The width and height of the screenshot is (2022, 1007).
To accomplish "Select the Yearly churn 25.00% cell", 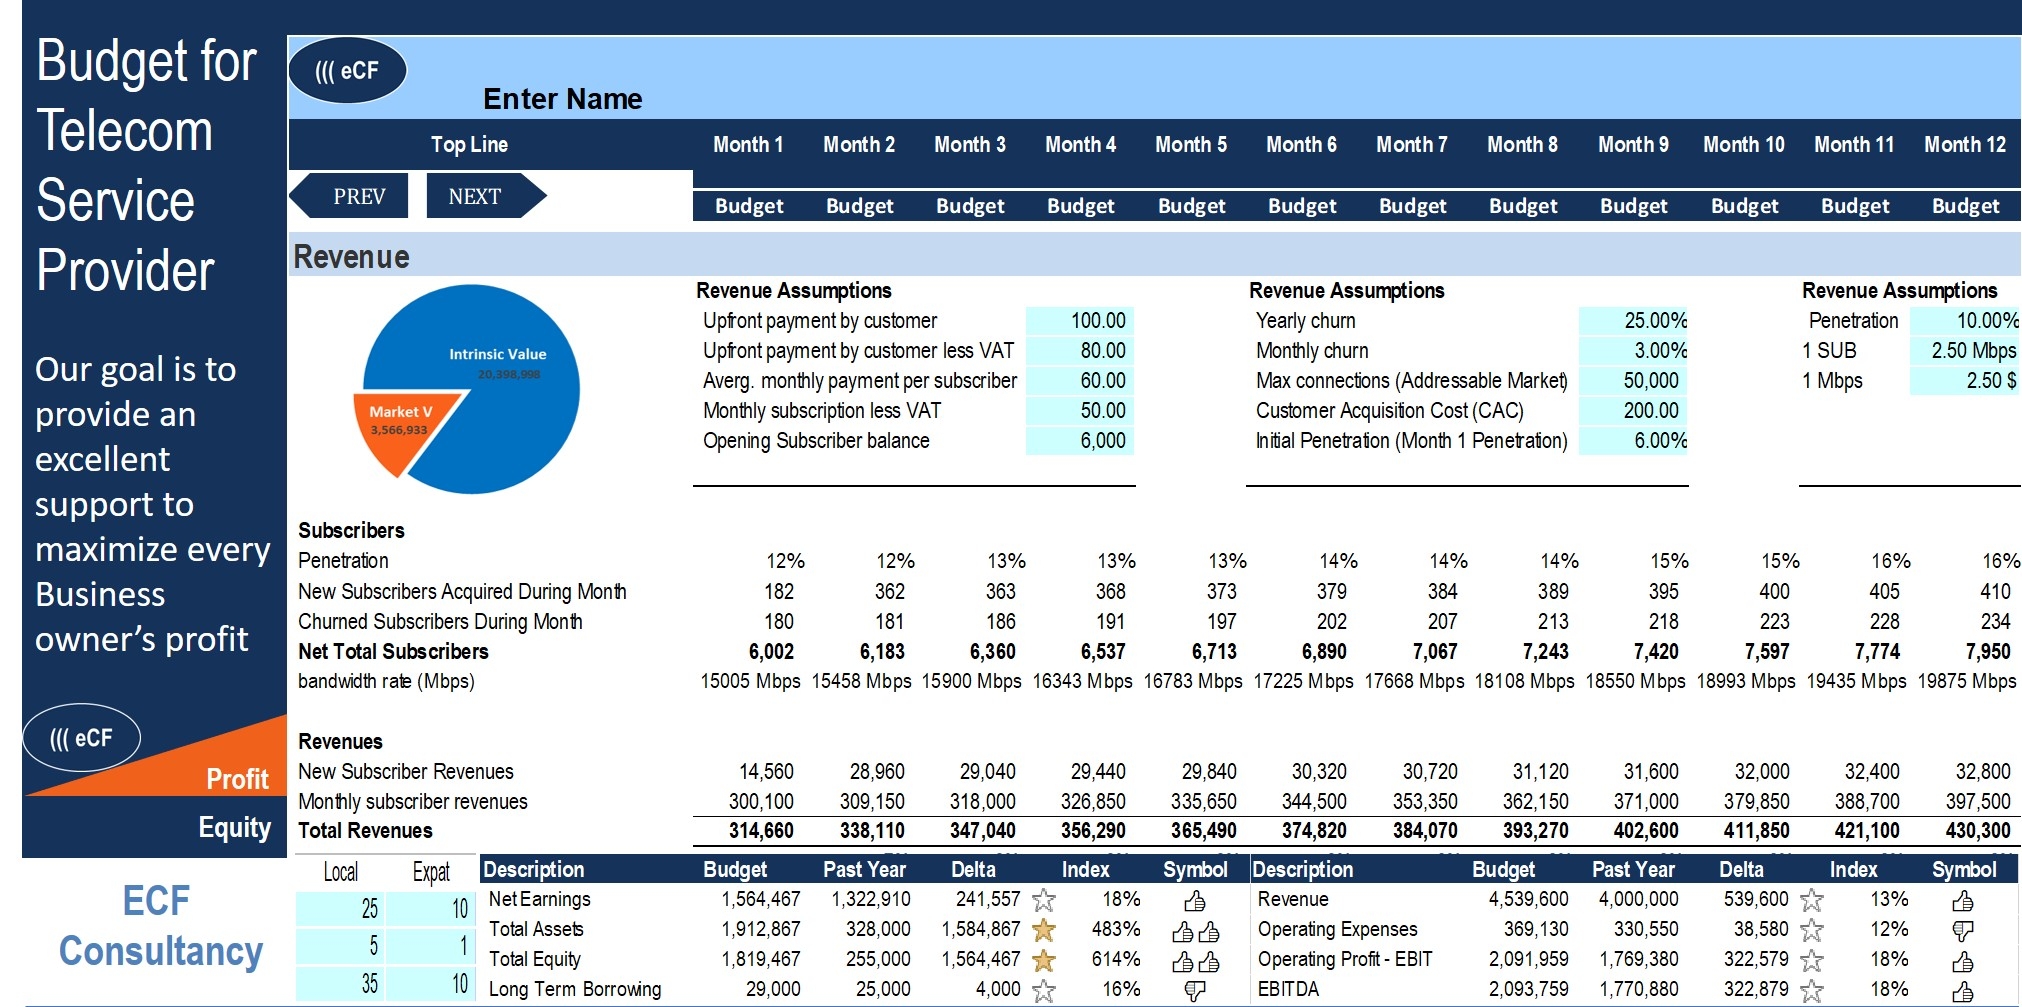I will [1633, 321].
